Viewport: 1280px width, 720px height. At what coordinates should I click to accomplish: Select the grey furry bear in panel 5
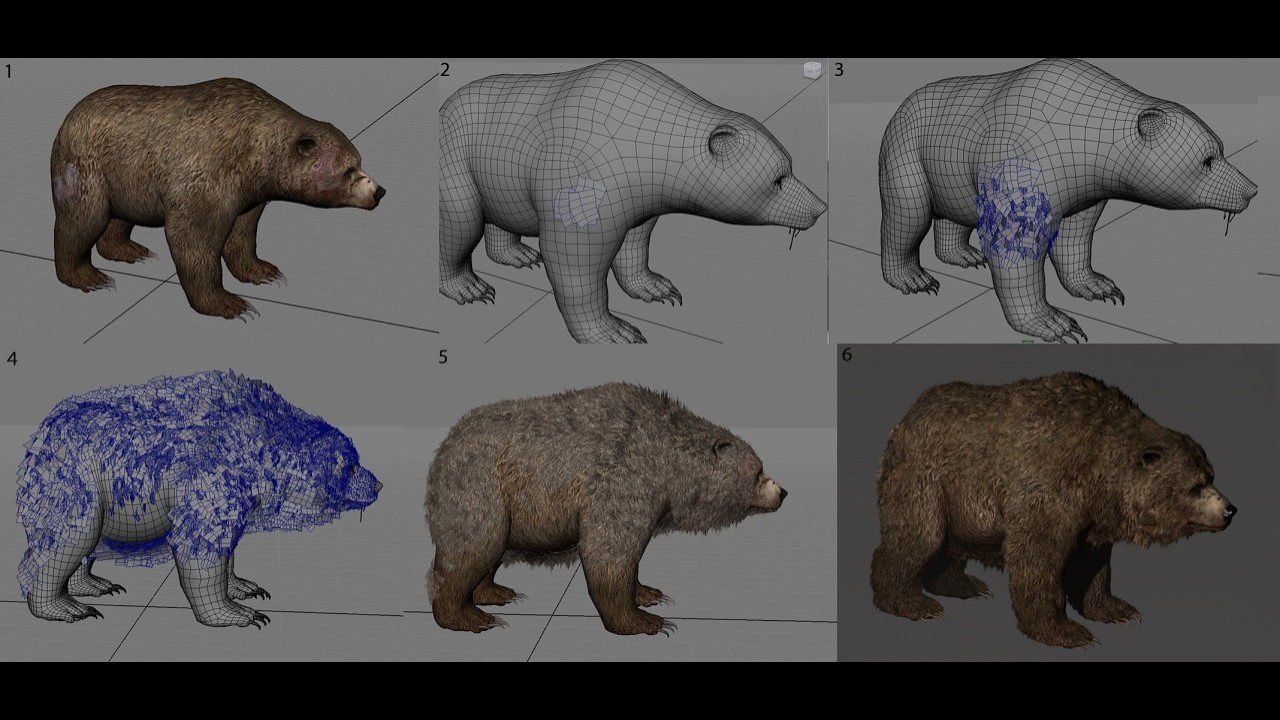pos(605,507)
